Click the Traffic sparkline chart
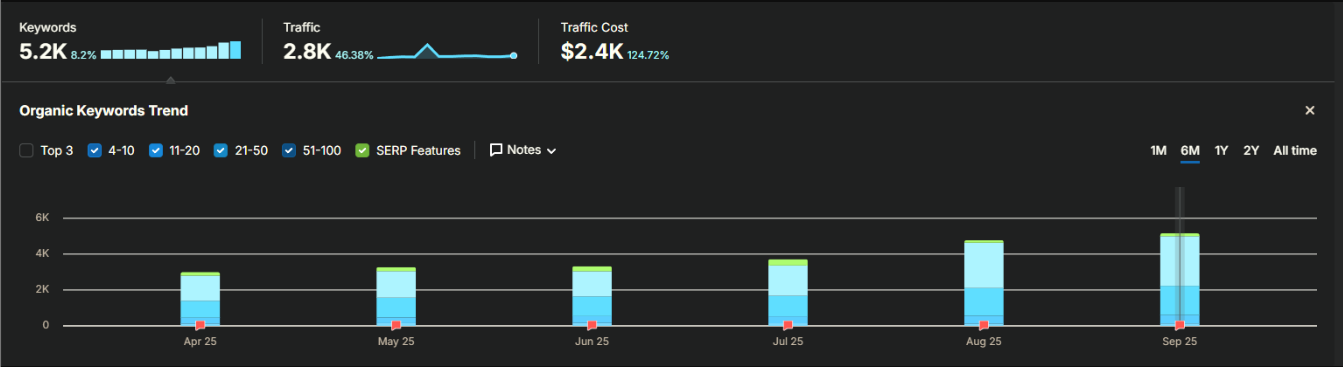Screen dimensions: 1343x367 tap(447, 52)
